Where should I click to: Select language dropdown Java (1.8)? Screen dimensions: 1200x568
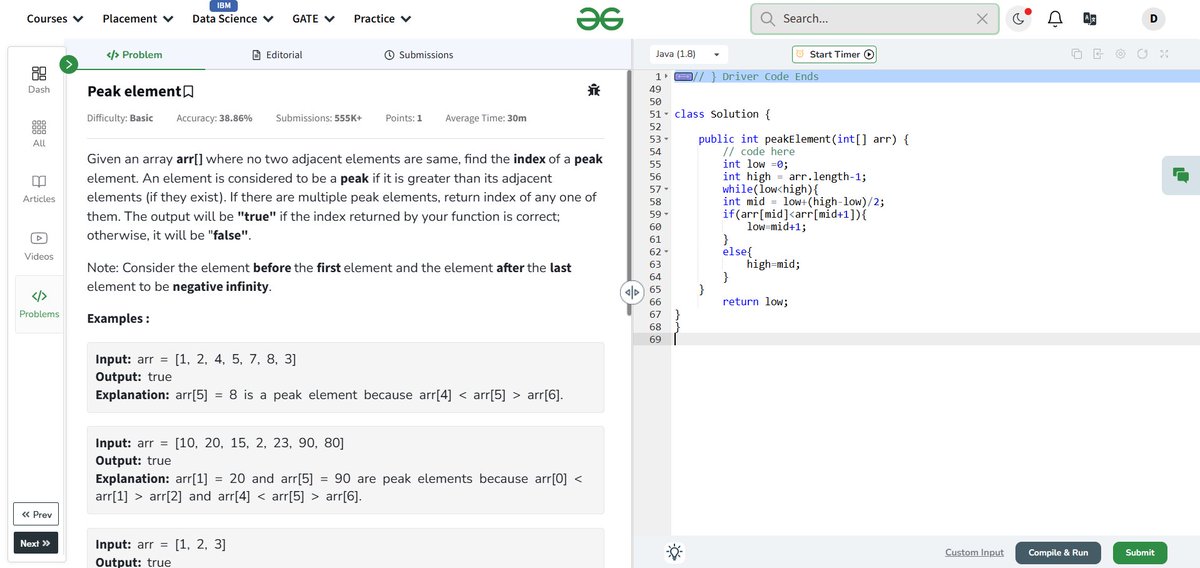[688, 54]
